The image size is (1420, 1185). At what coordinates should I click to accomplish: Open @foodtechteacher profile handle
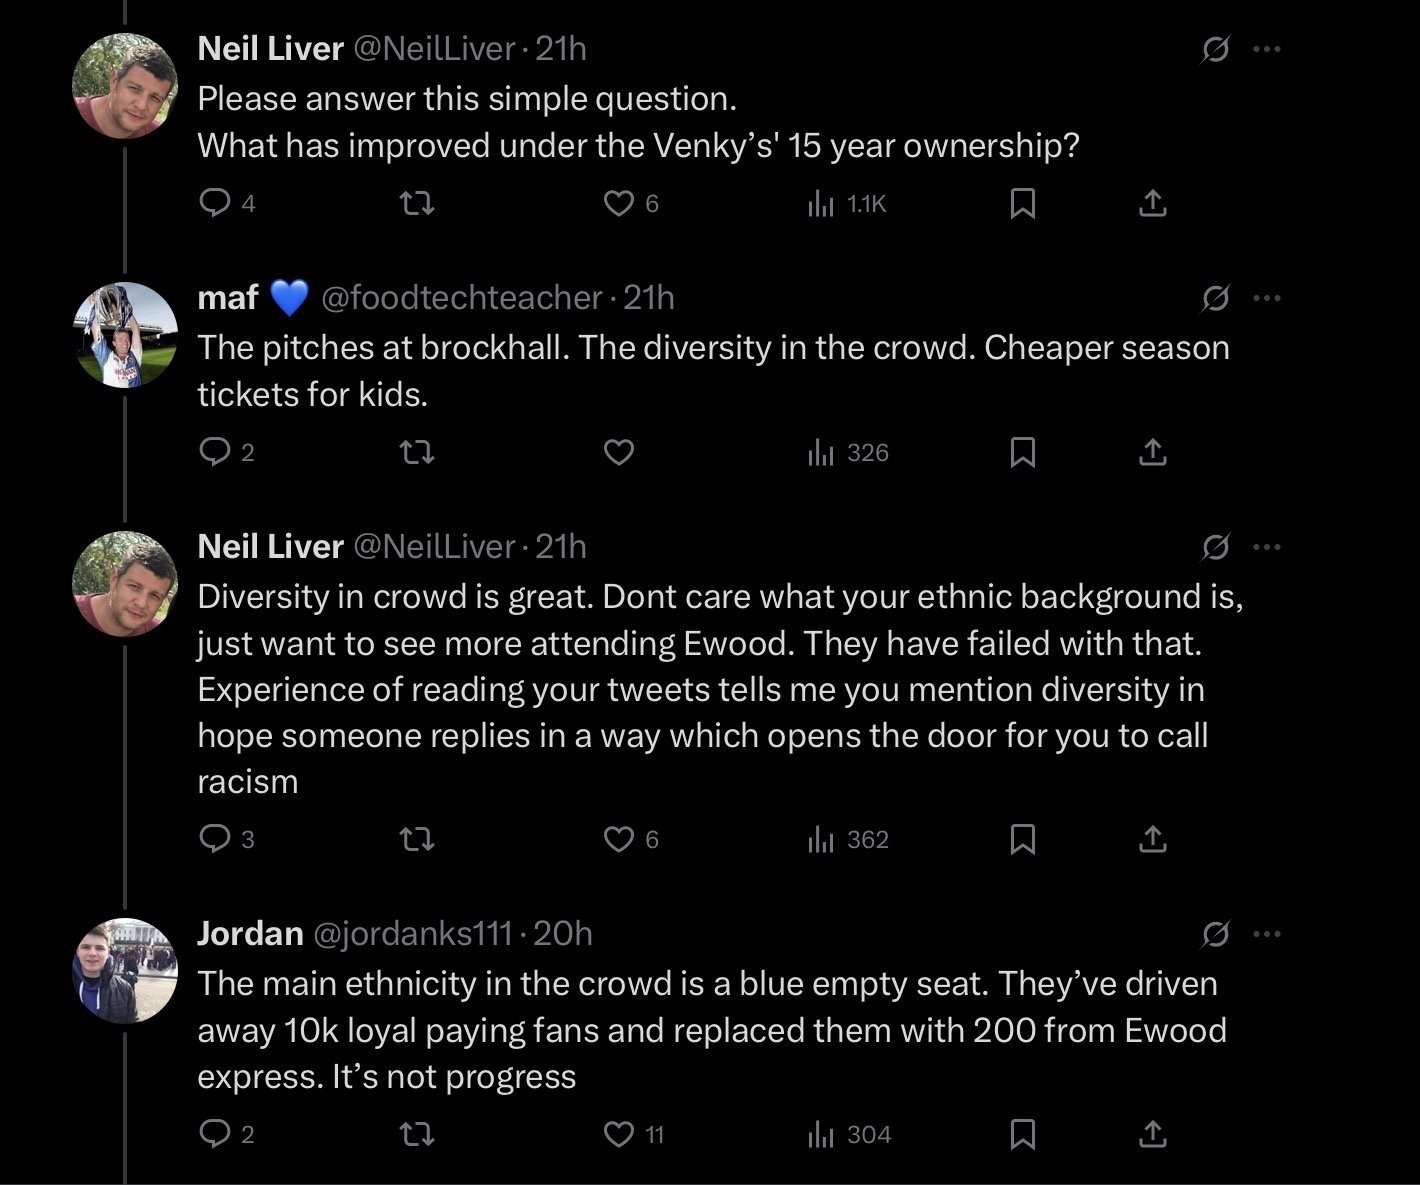[461, 298]
